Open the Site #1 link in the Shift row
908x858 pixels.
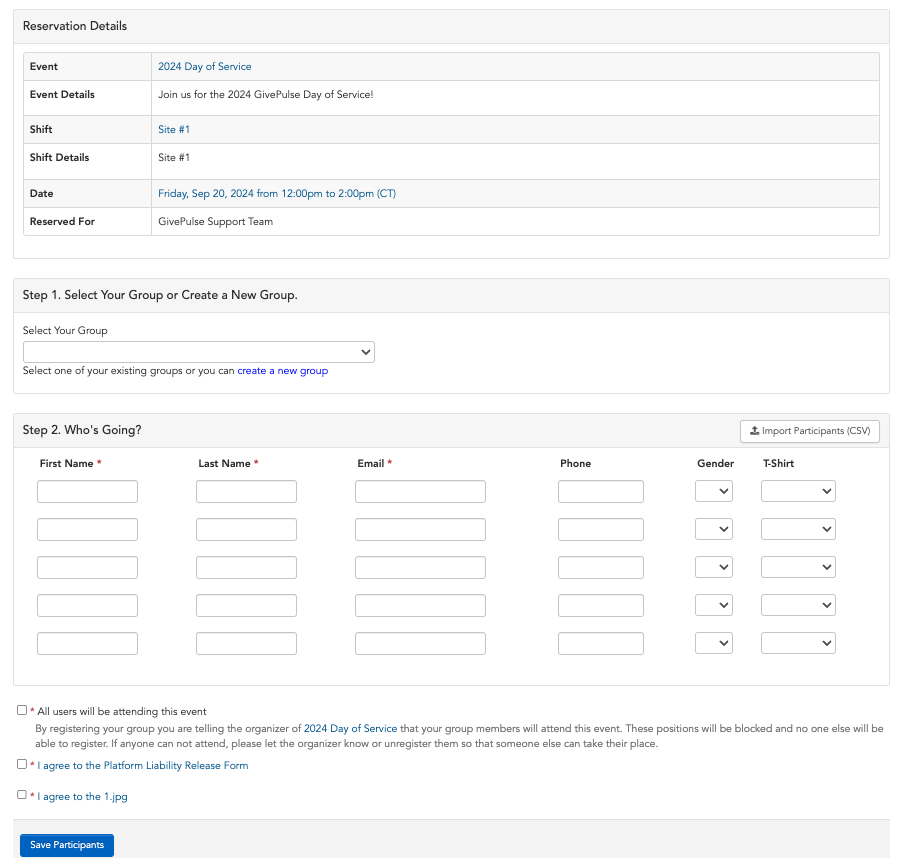[174, 130]
